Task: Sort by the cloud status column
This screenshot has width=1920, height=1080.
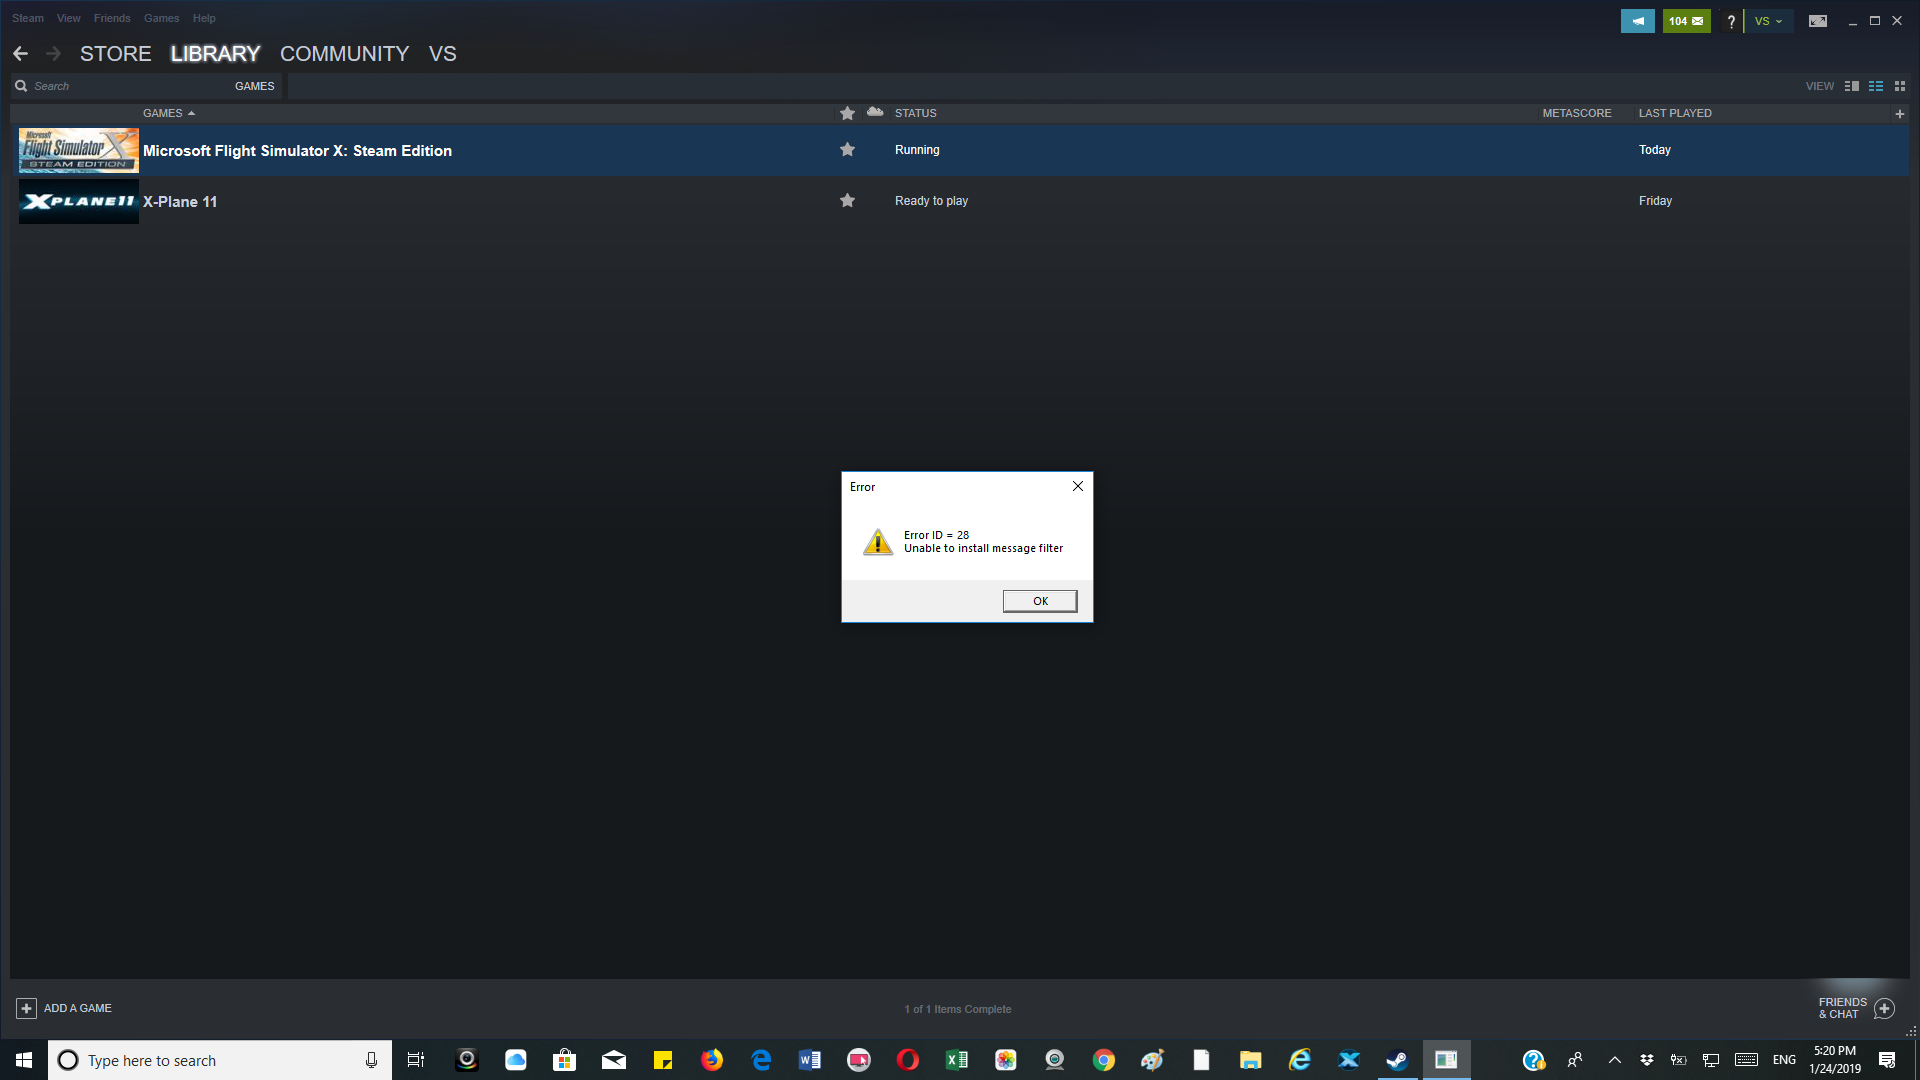Action: pyautogui.click(x=875, y=112)
